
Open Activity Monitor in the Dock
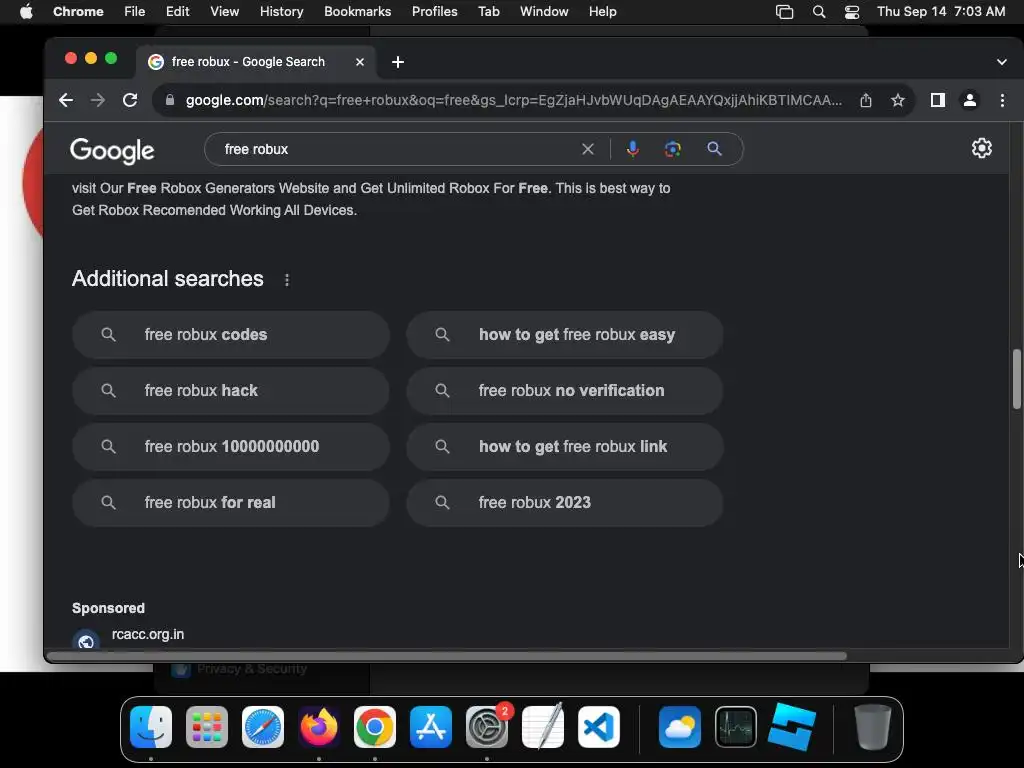(x=736, y=727)
